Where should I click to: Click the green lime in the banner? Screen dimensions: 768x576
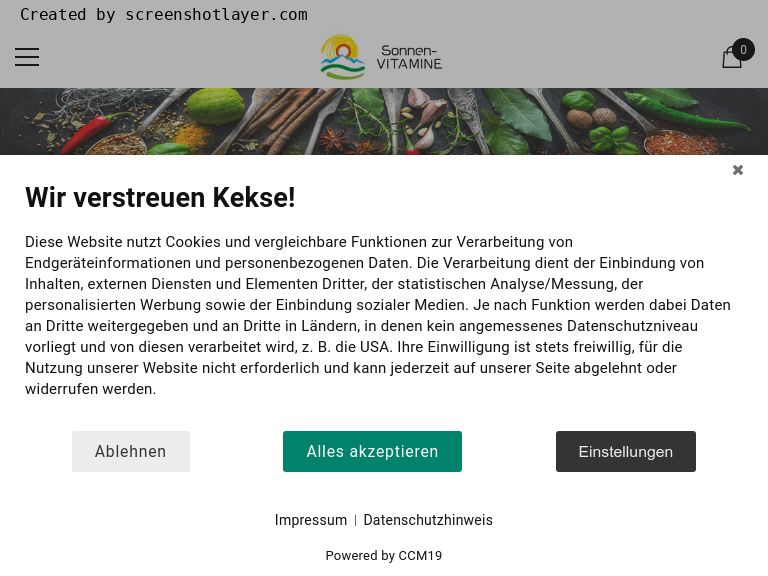216,106
